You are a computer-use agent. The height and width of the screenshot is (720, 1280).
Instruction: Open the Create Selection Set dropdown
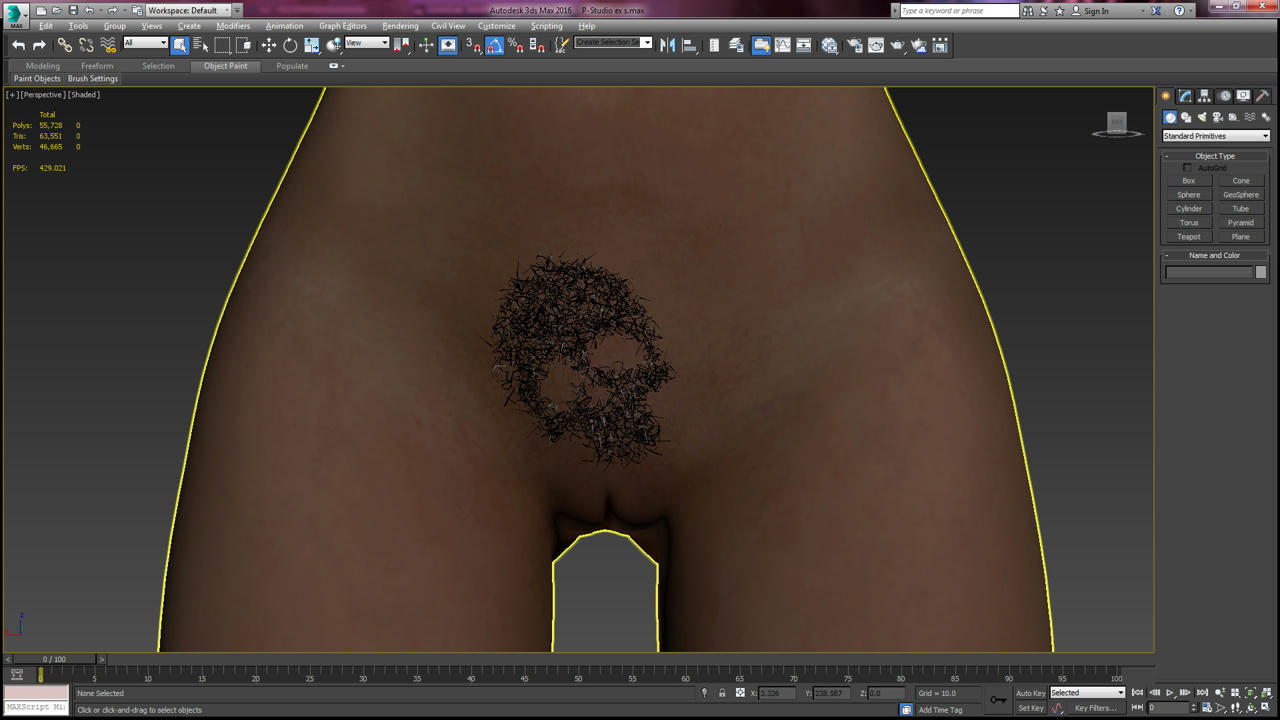[613, 43]
